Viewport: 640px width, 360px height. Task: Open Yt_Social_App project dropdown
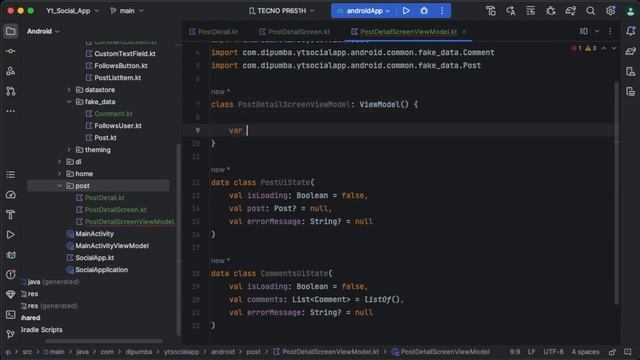coord(73,11)
